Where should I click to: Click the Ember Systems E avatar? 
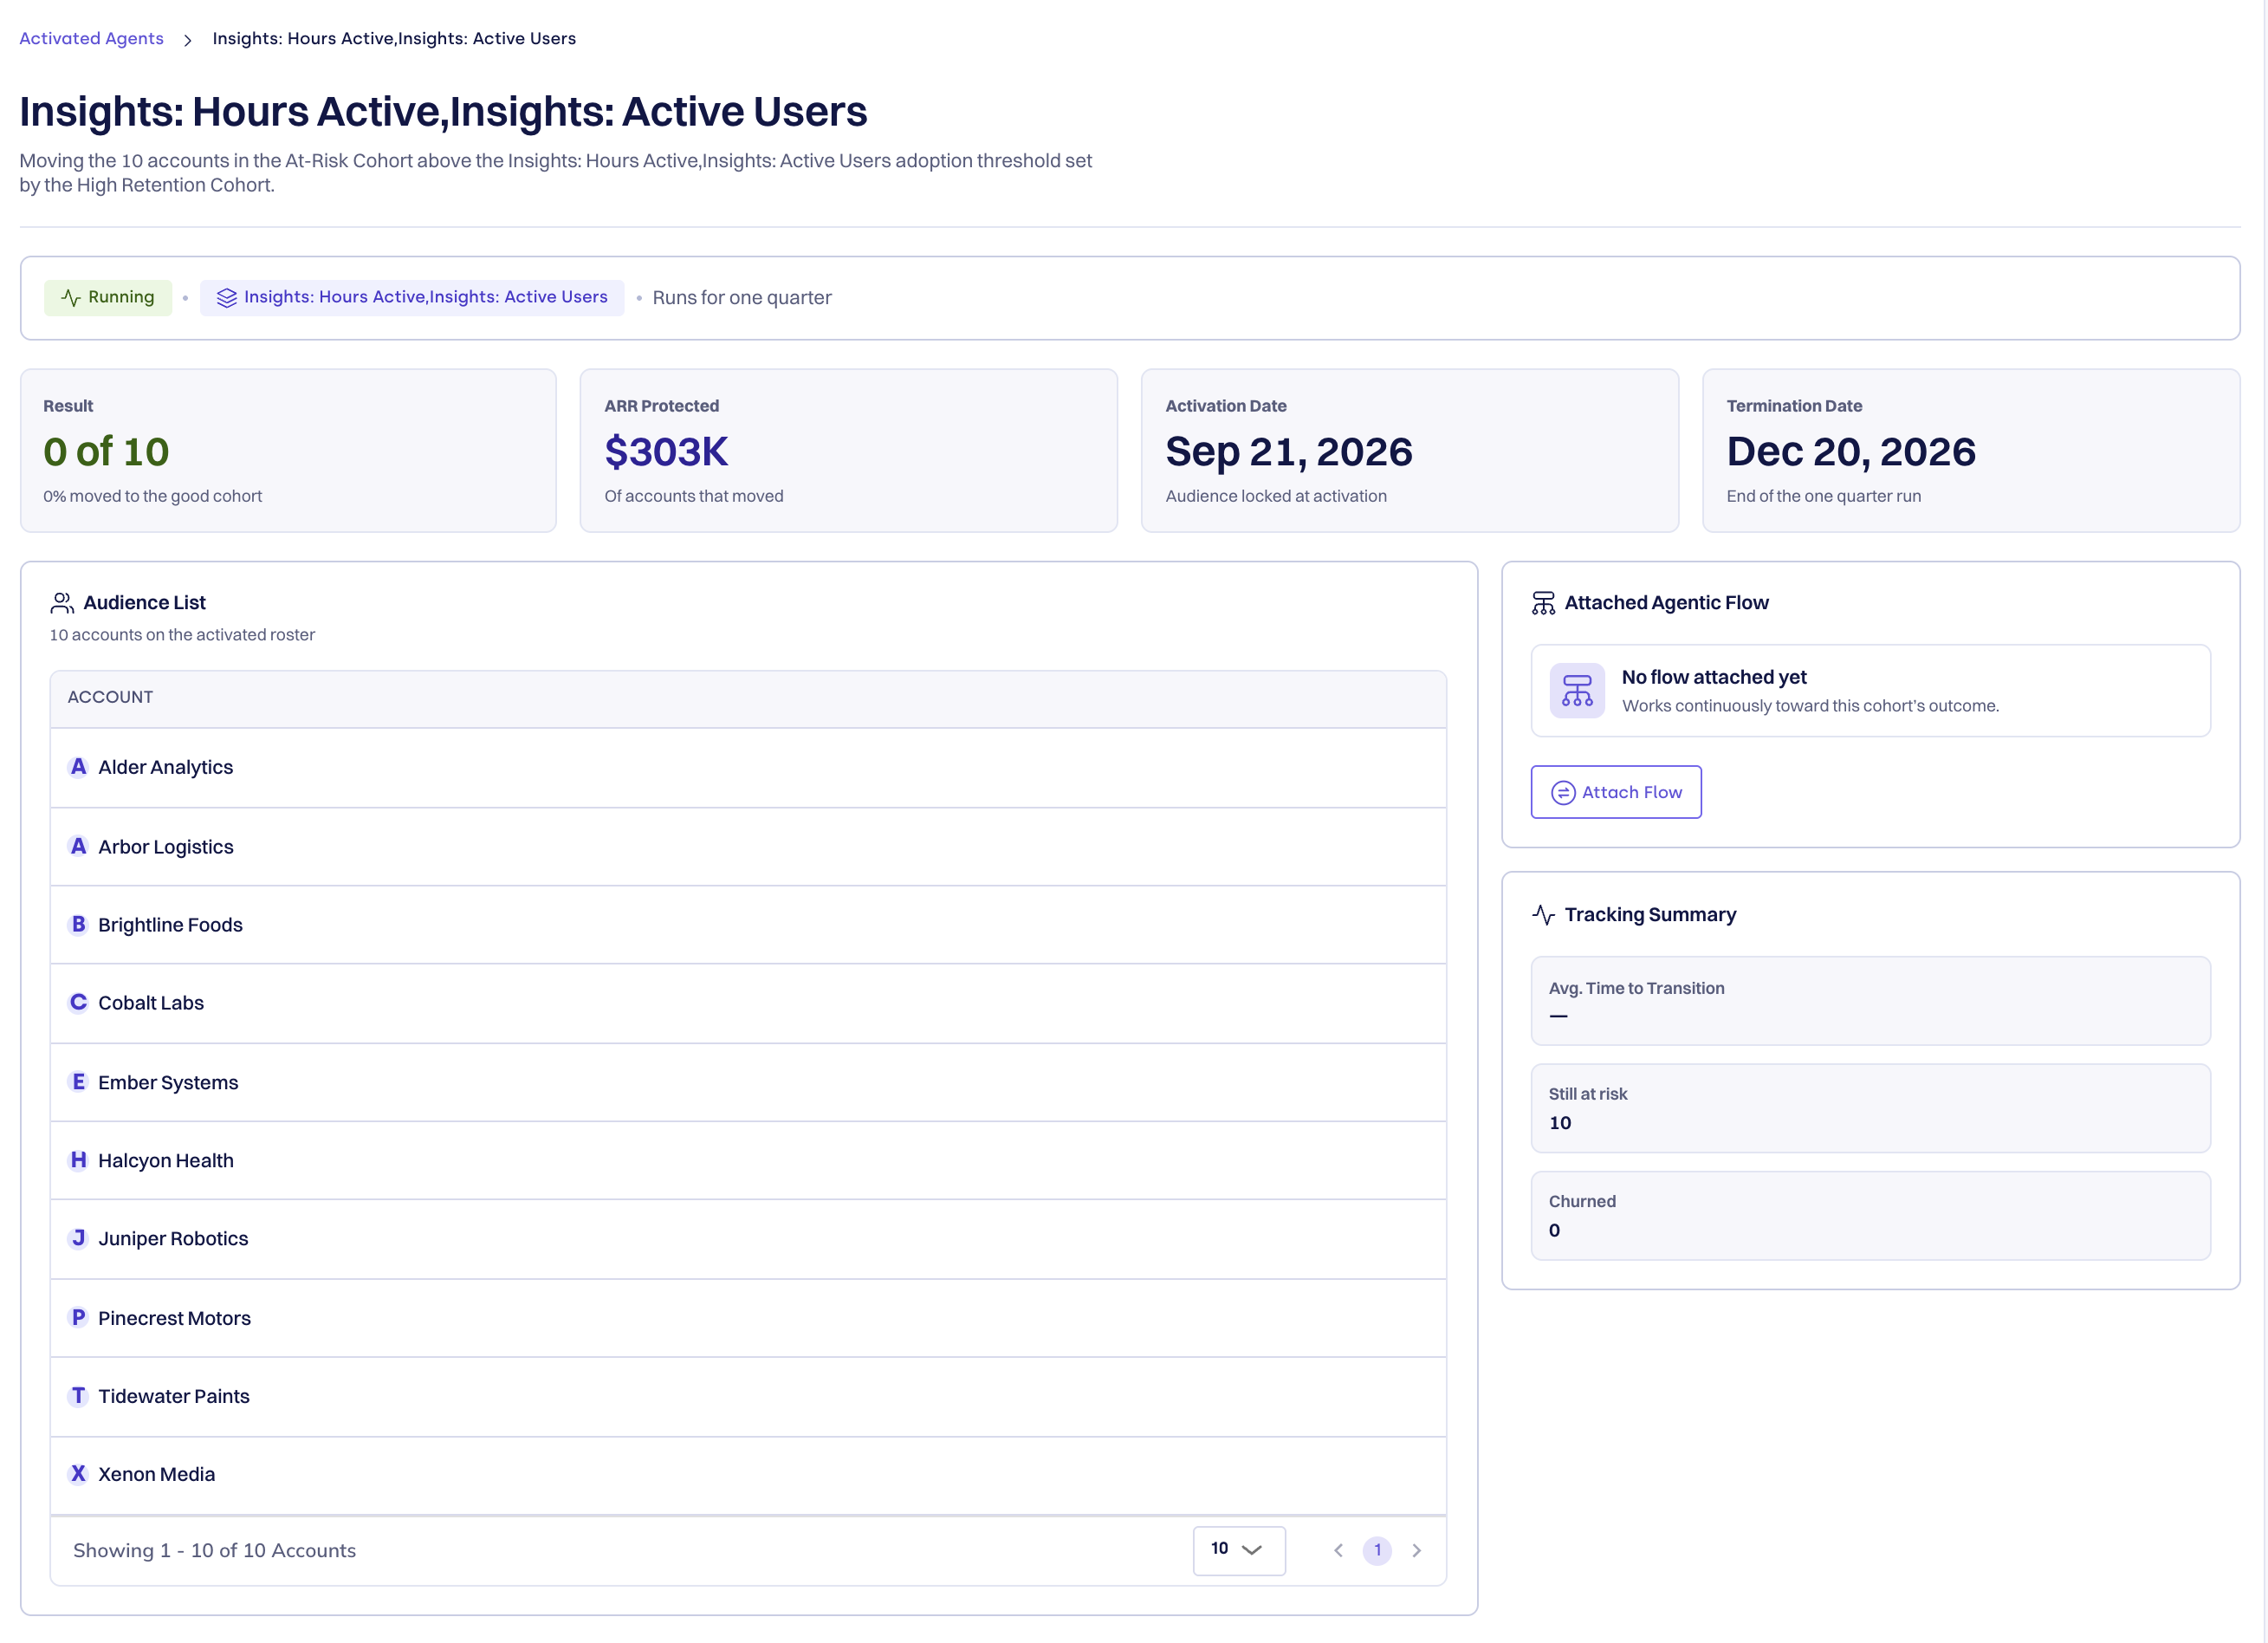tap(78, 1082)
